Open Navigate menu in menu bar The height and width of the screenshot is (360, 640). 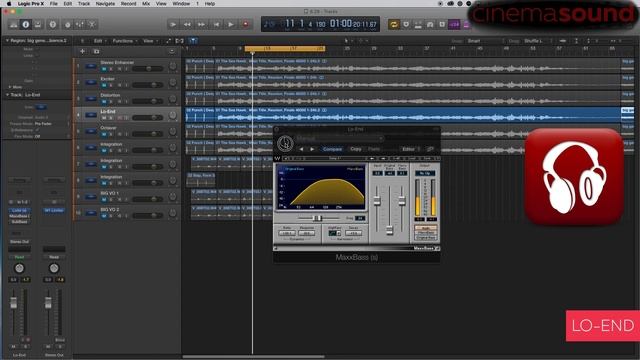[x=105, y=4]
